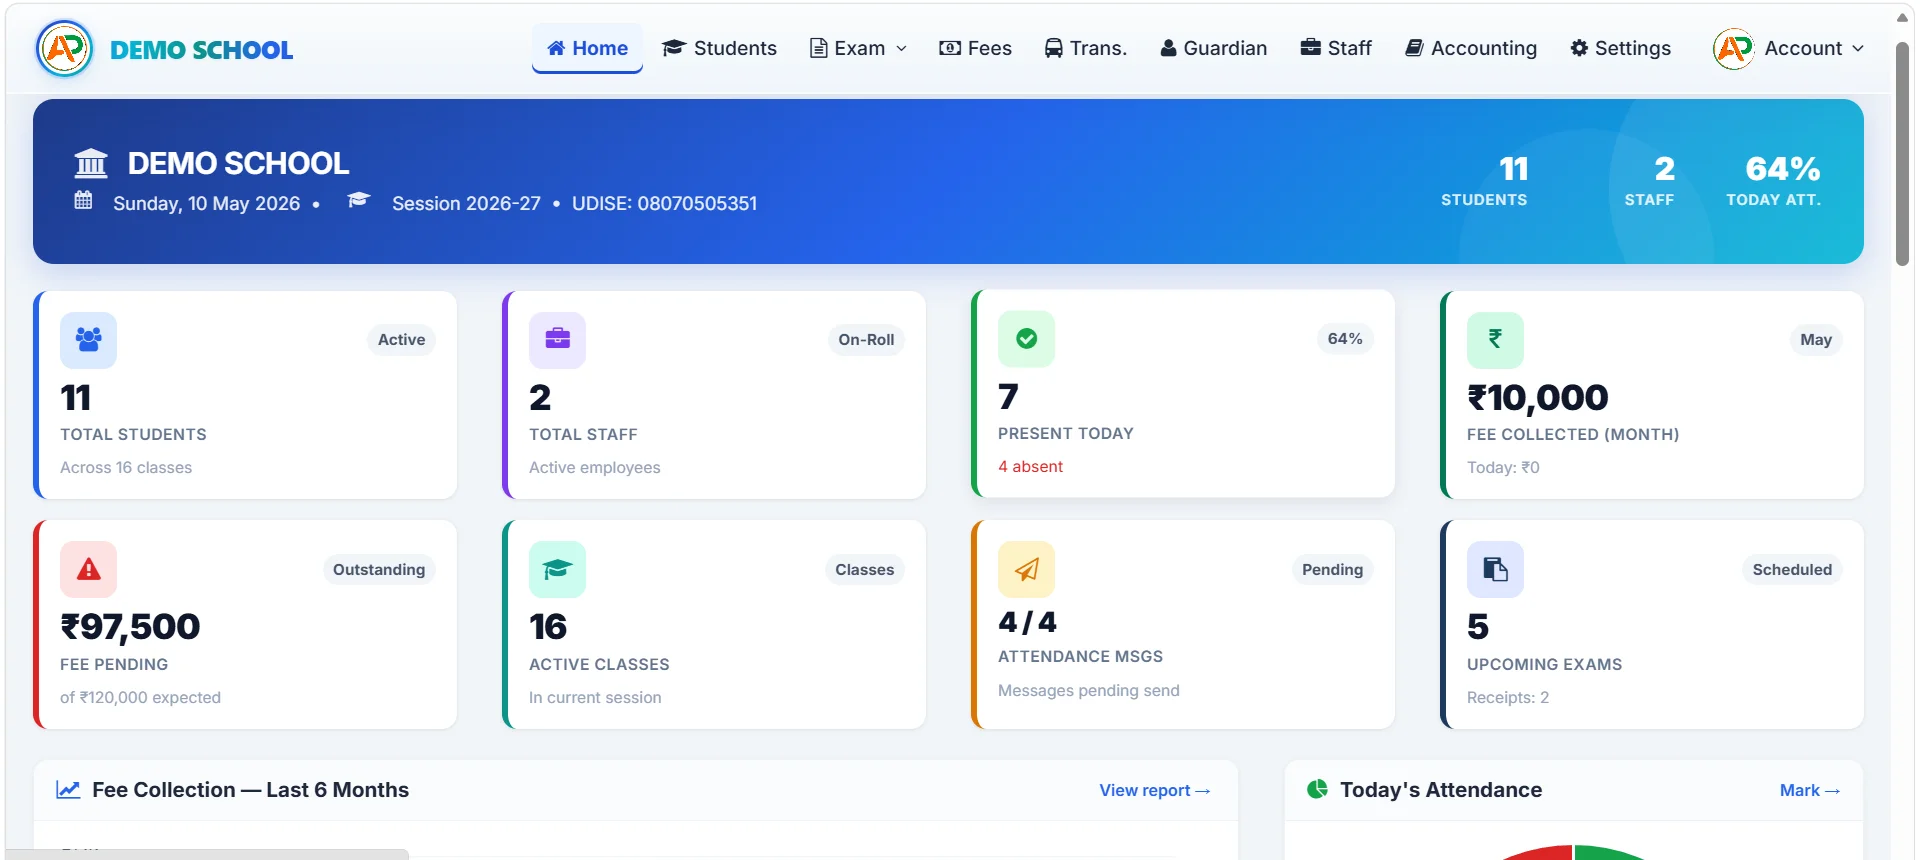Image resolution: width=1920 pixels, height=860 pixels.
Task: Click the May badge on fee card
Action: (1816, 340)
